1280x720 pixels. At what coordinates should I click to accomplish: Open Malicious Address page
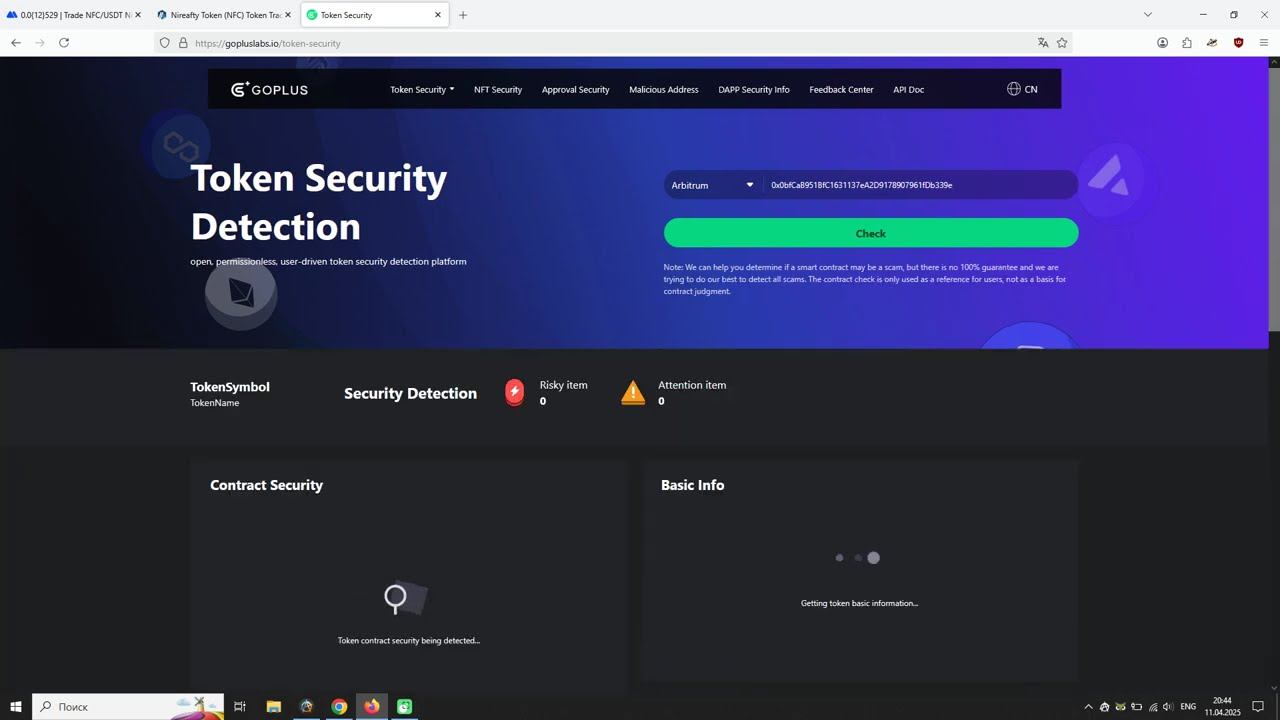tap(664, 89)
